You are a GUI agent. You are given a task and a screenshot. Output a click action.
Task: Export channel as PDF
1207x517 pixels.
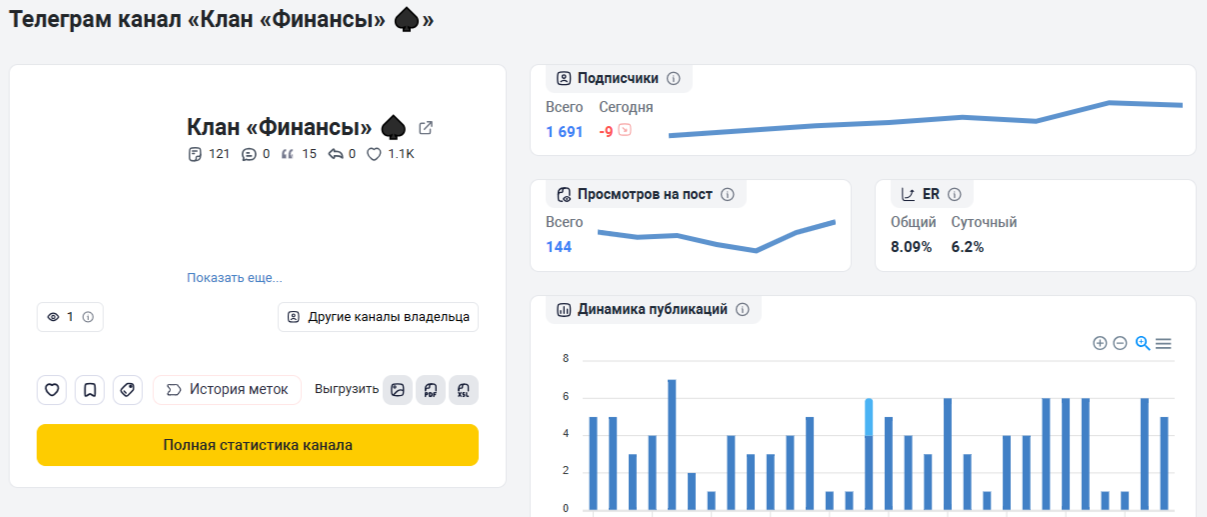pos(430,390)
